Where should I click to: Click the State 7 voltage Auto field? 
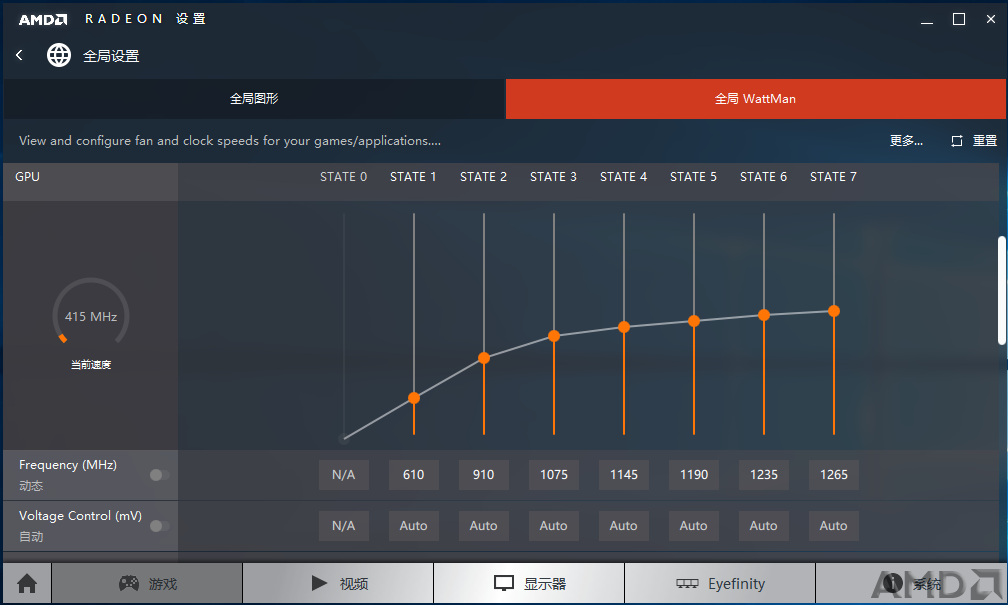click(834, 526)
